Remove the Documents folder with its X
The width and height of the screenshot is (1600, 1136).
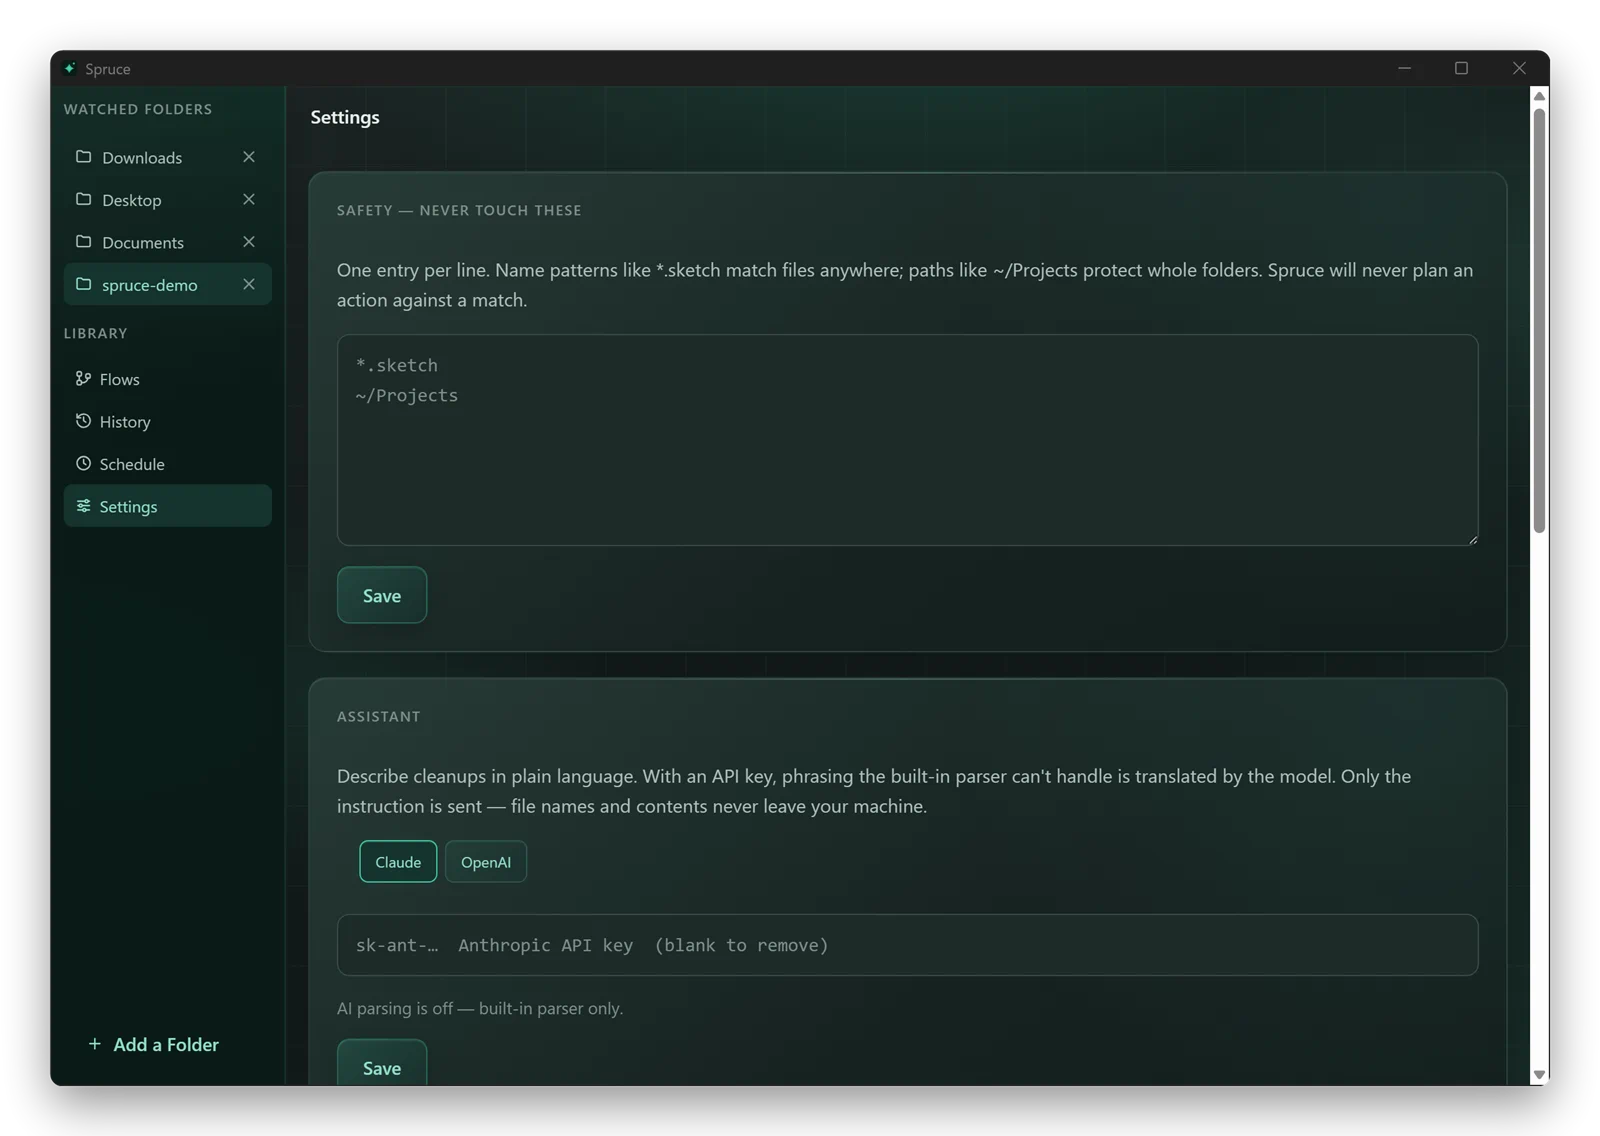(249, 242)
